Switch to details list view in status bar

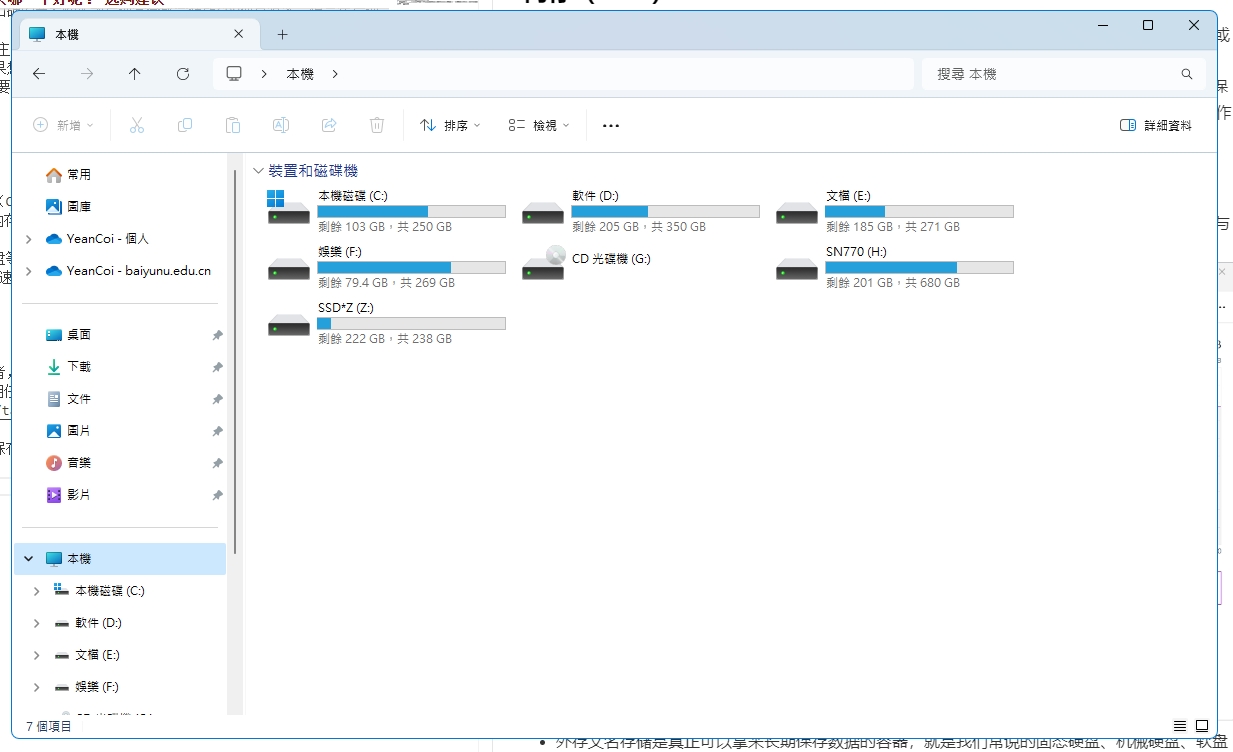[1180, 726]
